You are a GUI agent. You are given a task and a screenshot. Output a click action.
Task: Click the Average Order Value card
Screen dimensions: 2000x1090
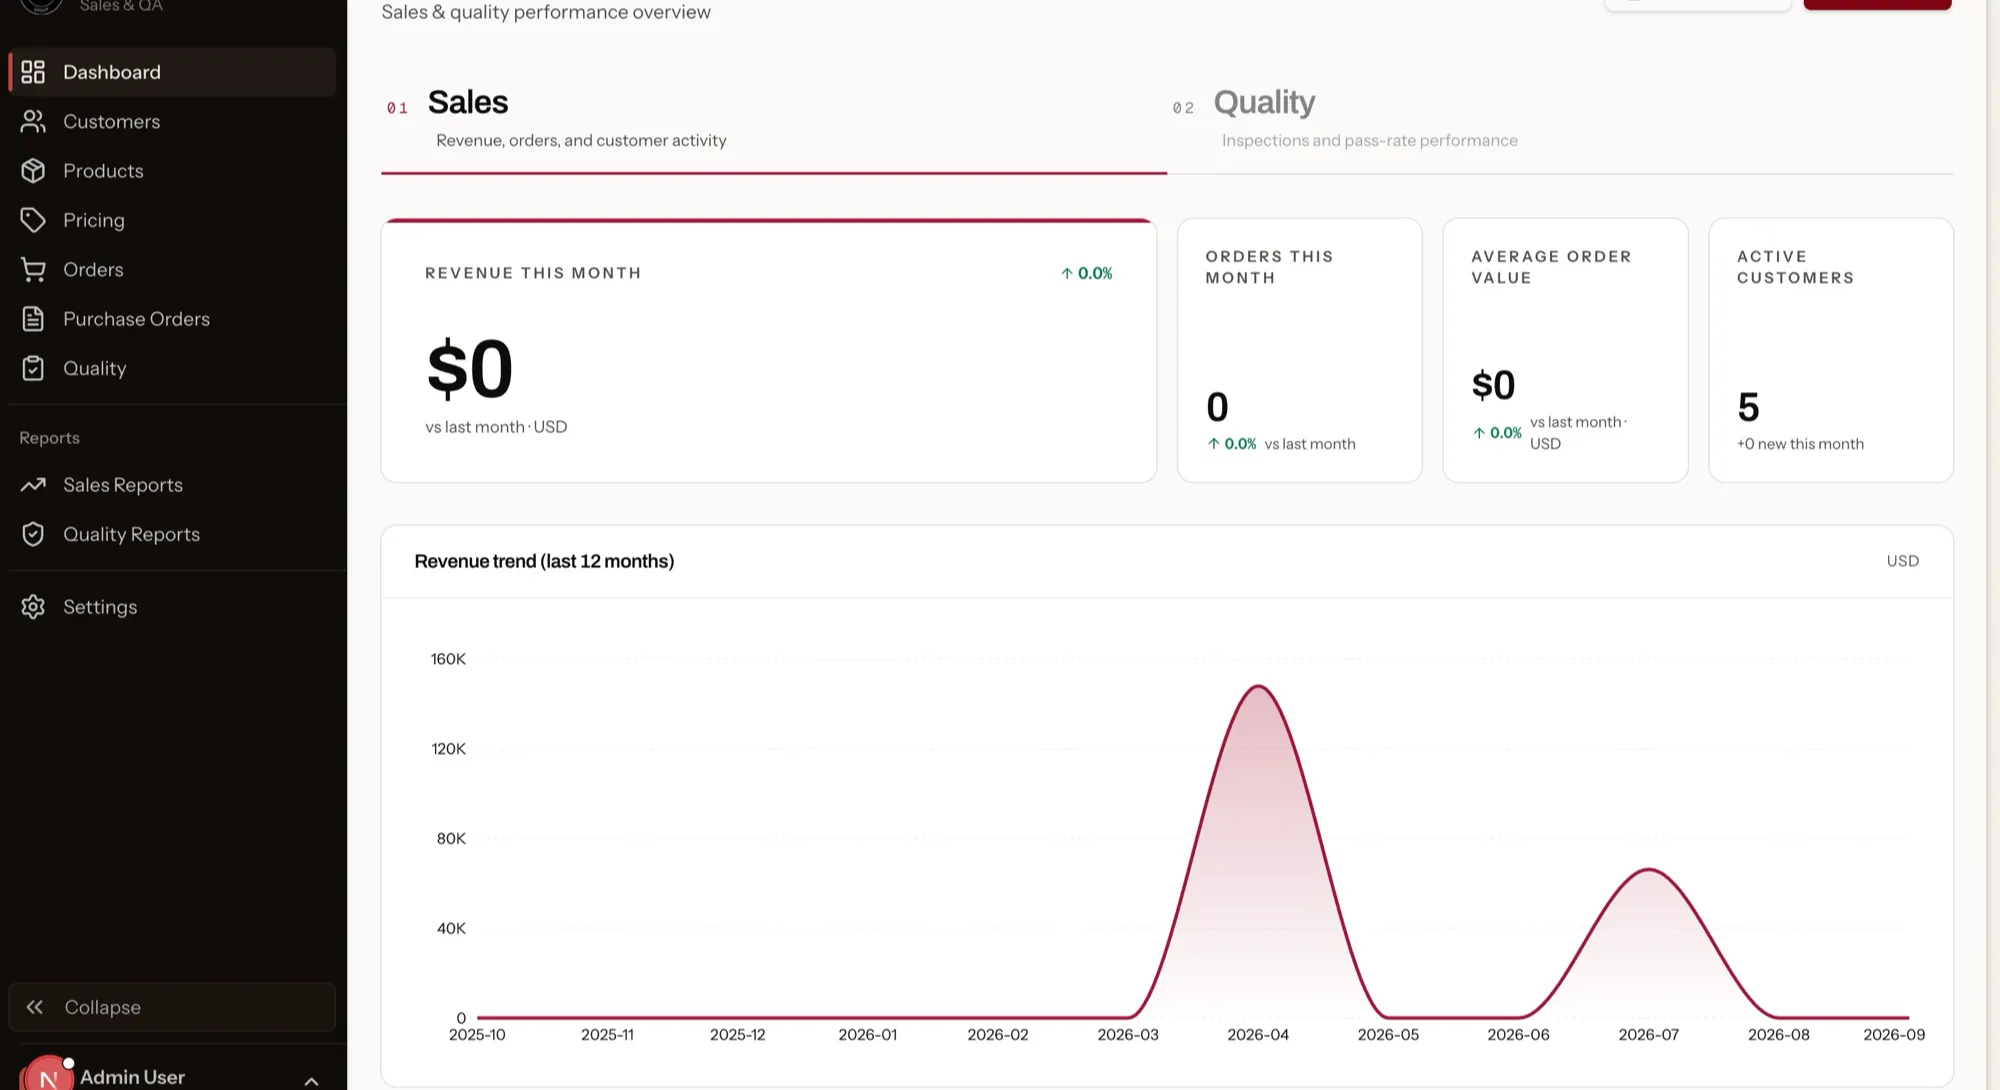(x=1565, y=350)
